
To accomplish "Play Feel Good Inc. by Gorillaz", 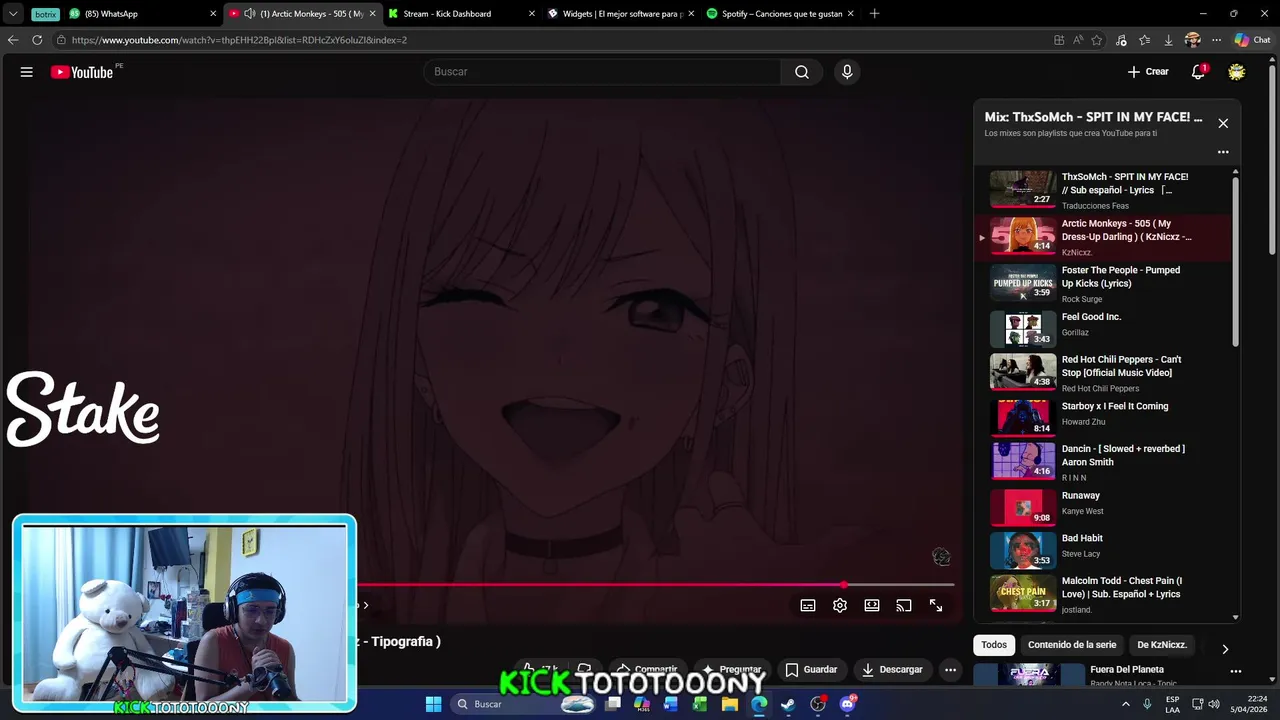I will [x=1104, y=327].
